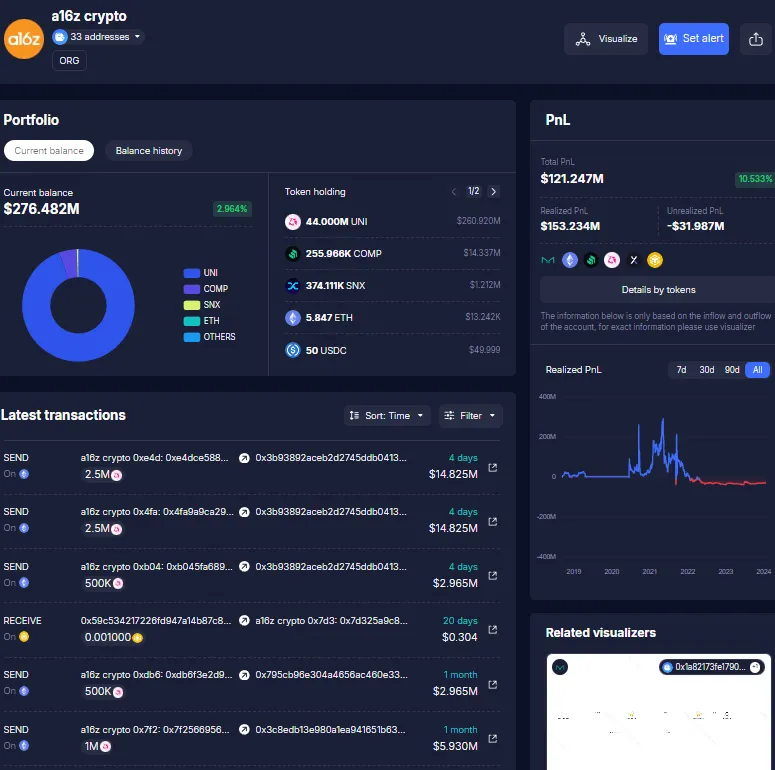The width and height of the screenshot is (775, 770).
Task: Click the SNX token icon in holdings
Action: click(293, 286)
